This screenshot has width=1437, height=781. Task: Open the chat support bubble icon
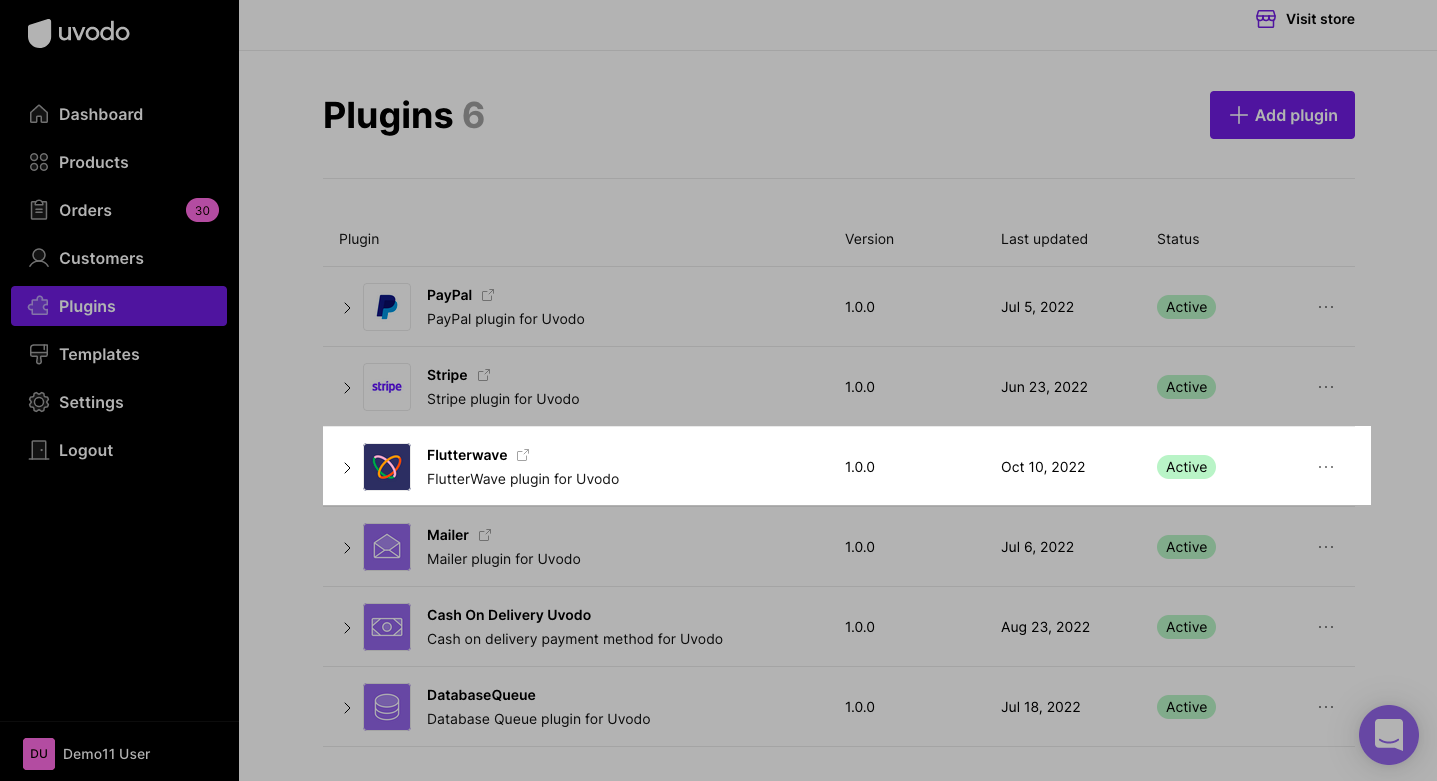pyautogui.click(x=1388, y=735)
